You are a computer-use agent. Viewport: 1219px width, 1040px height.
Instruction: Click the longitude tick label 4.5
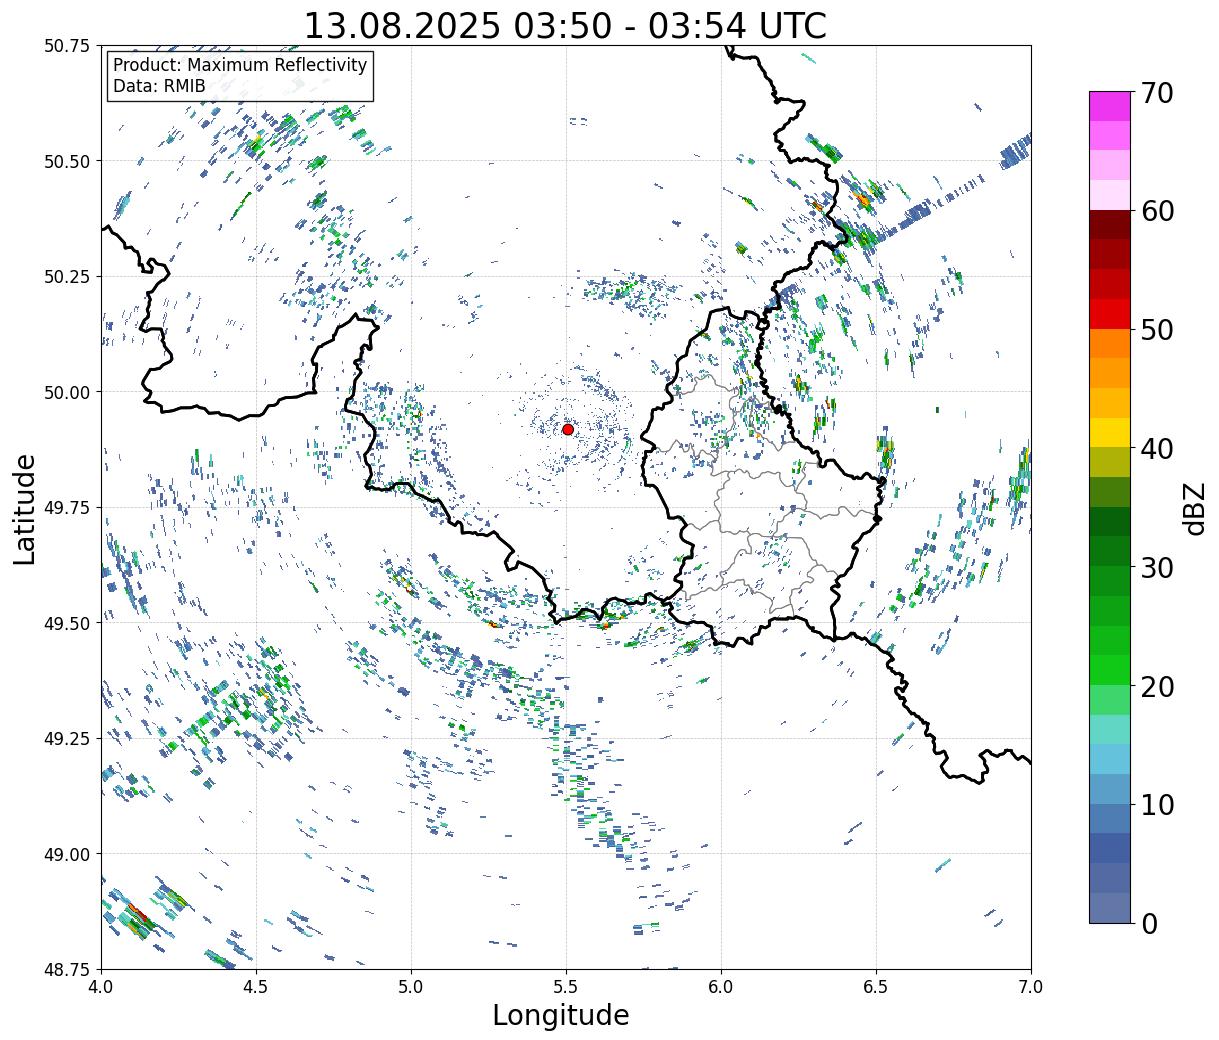[256, 986]
